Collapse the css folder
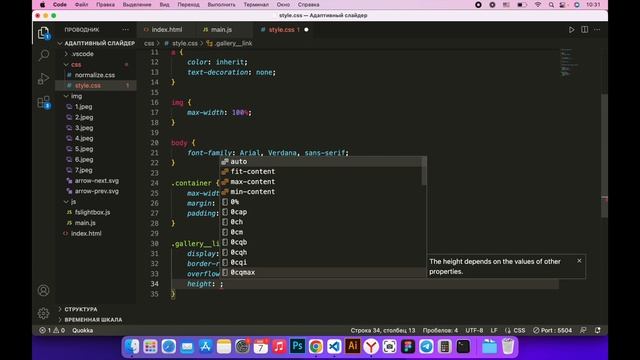The height and width of the screenshot is (360, 640). point(96,64)
